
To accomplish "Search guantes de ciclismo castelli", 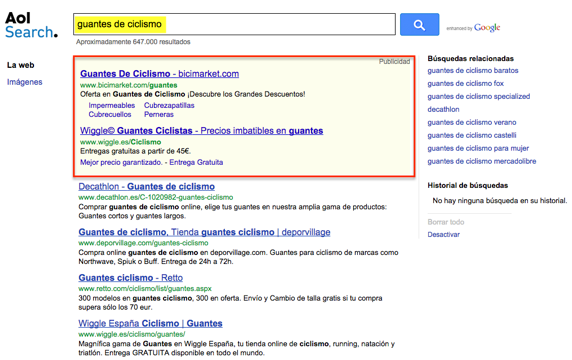I will click(x=472, y=135).
